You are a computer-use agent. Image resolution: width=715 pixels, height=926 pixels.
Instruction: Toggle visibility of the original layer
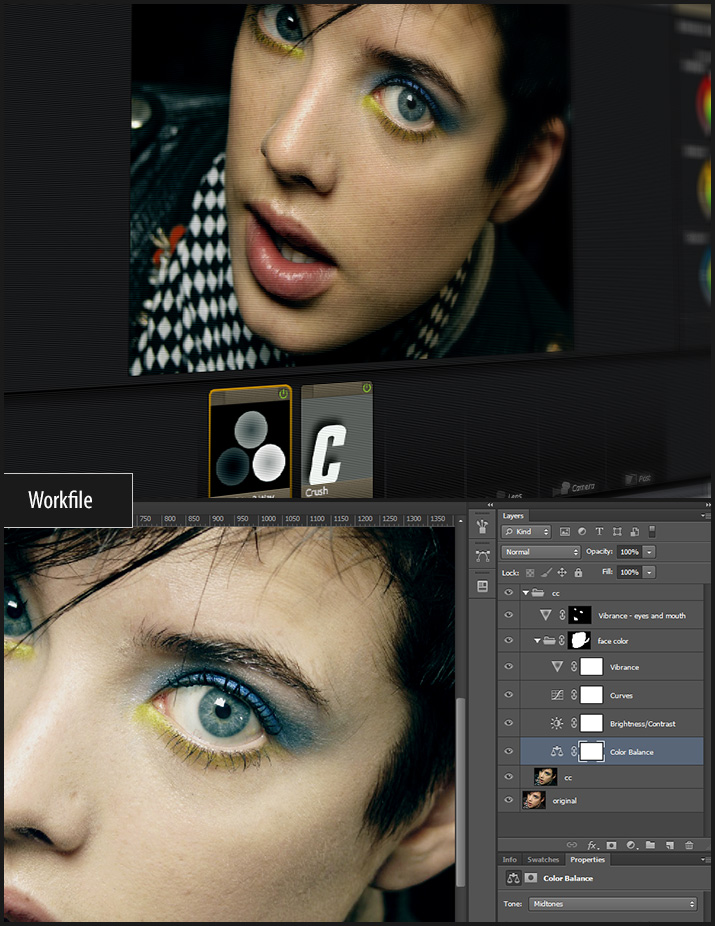tap(509, 800)
